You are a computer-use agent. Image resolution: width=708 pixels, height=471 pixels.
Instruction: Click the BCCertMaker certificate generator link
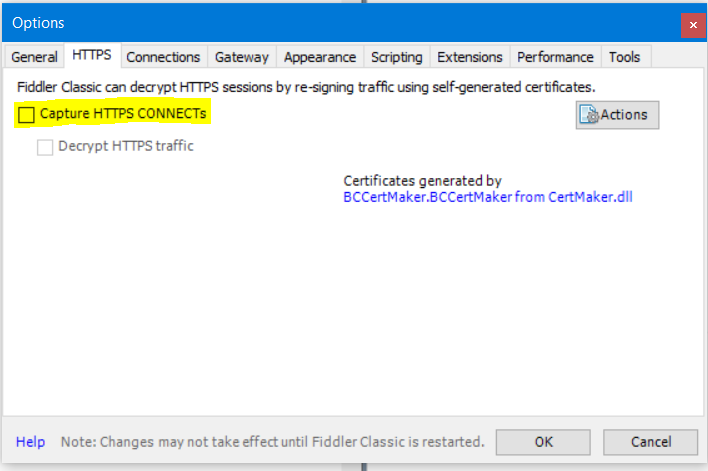(x=487, y=197)
